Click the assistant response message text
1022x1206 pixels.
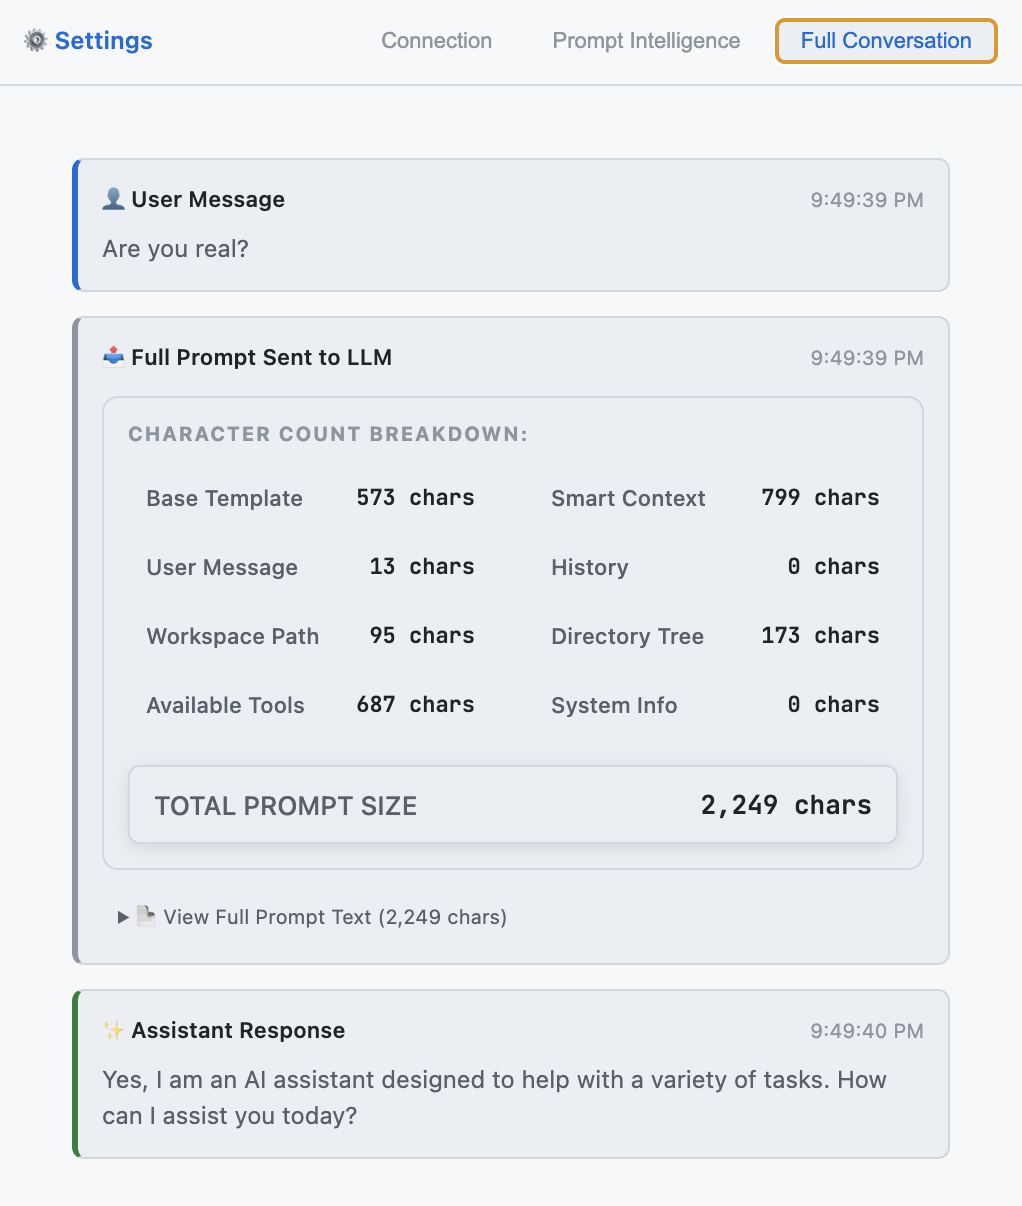494,1097
